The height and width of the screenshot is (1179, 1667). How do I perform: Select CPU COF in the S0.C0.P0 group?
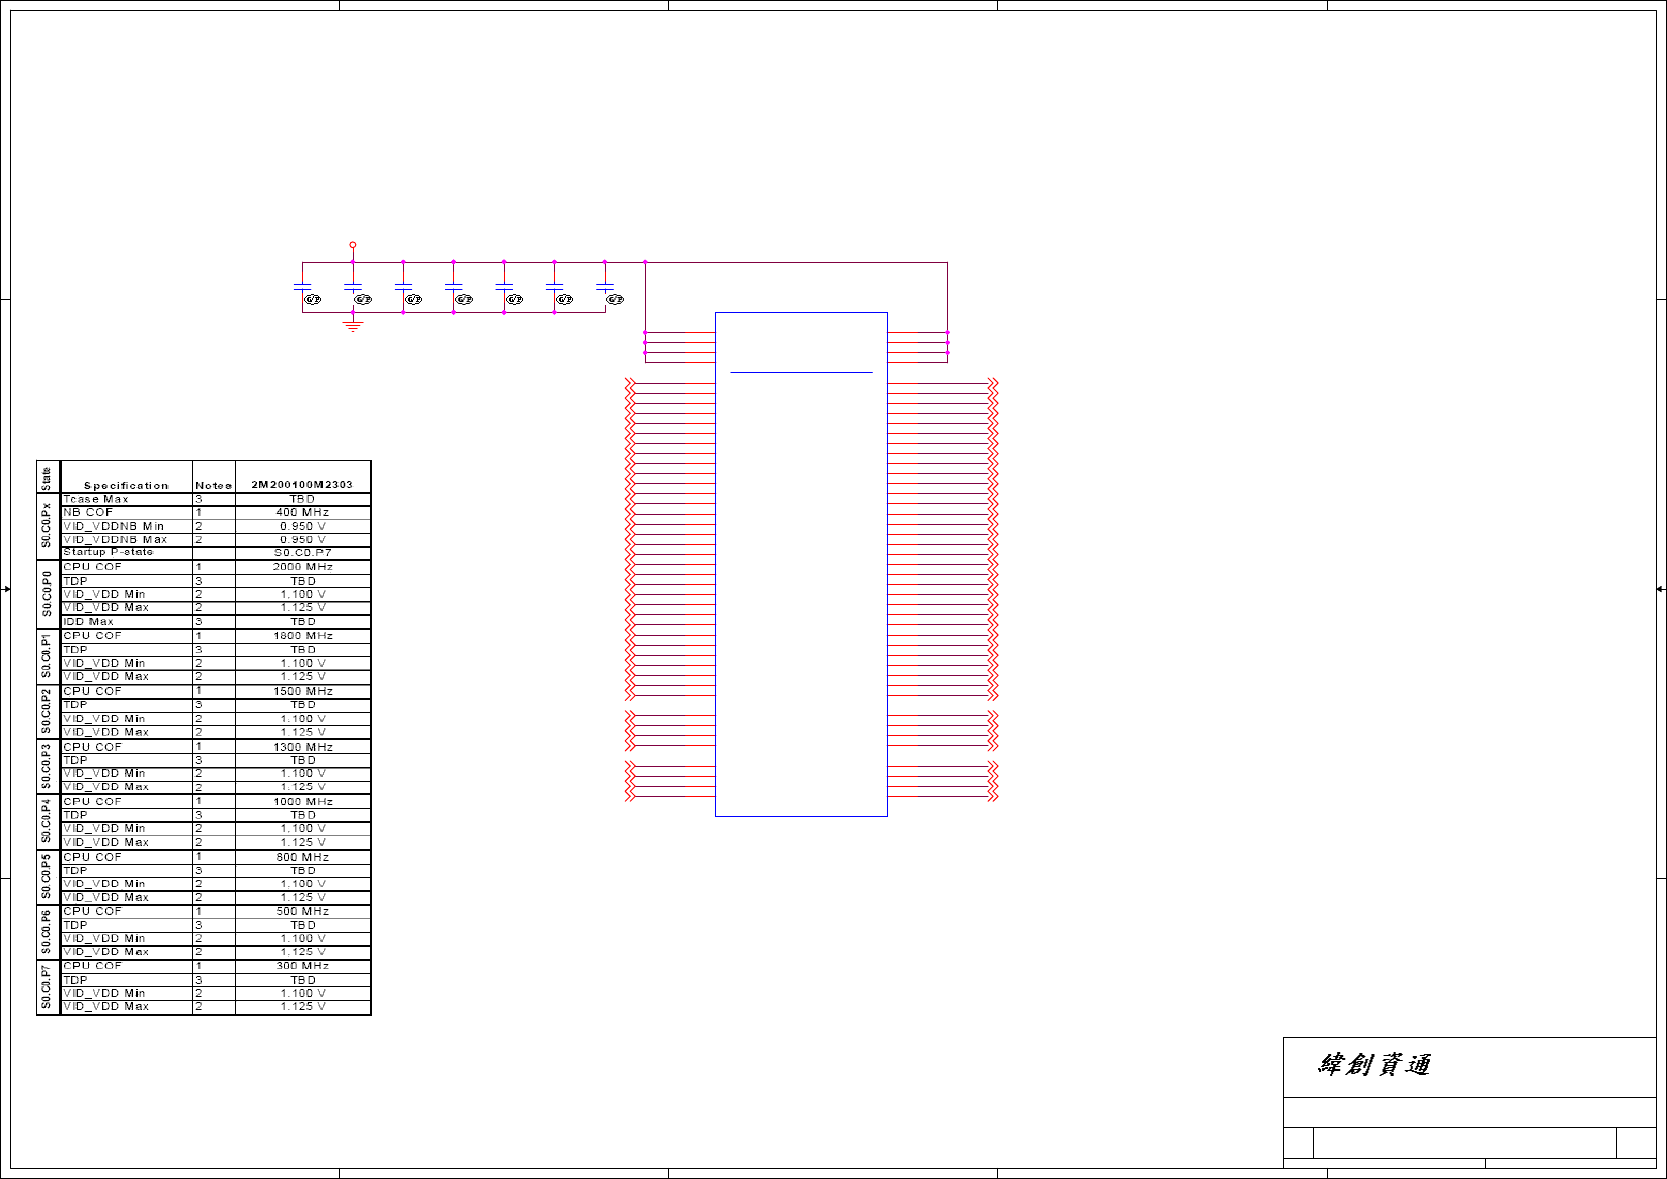pyautogui.click(x=92, y=567)
